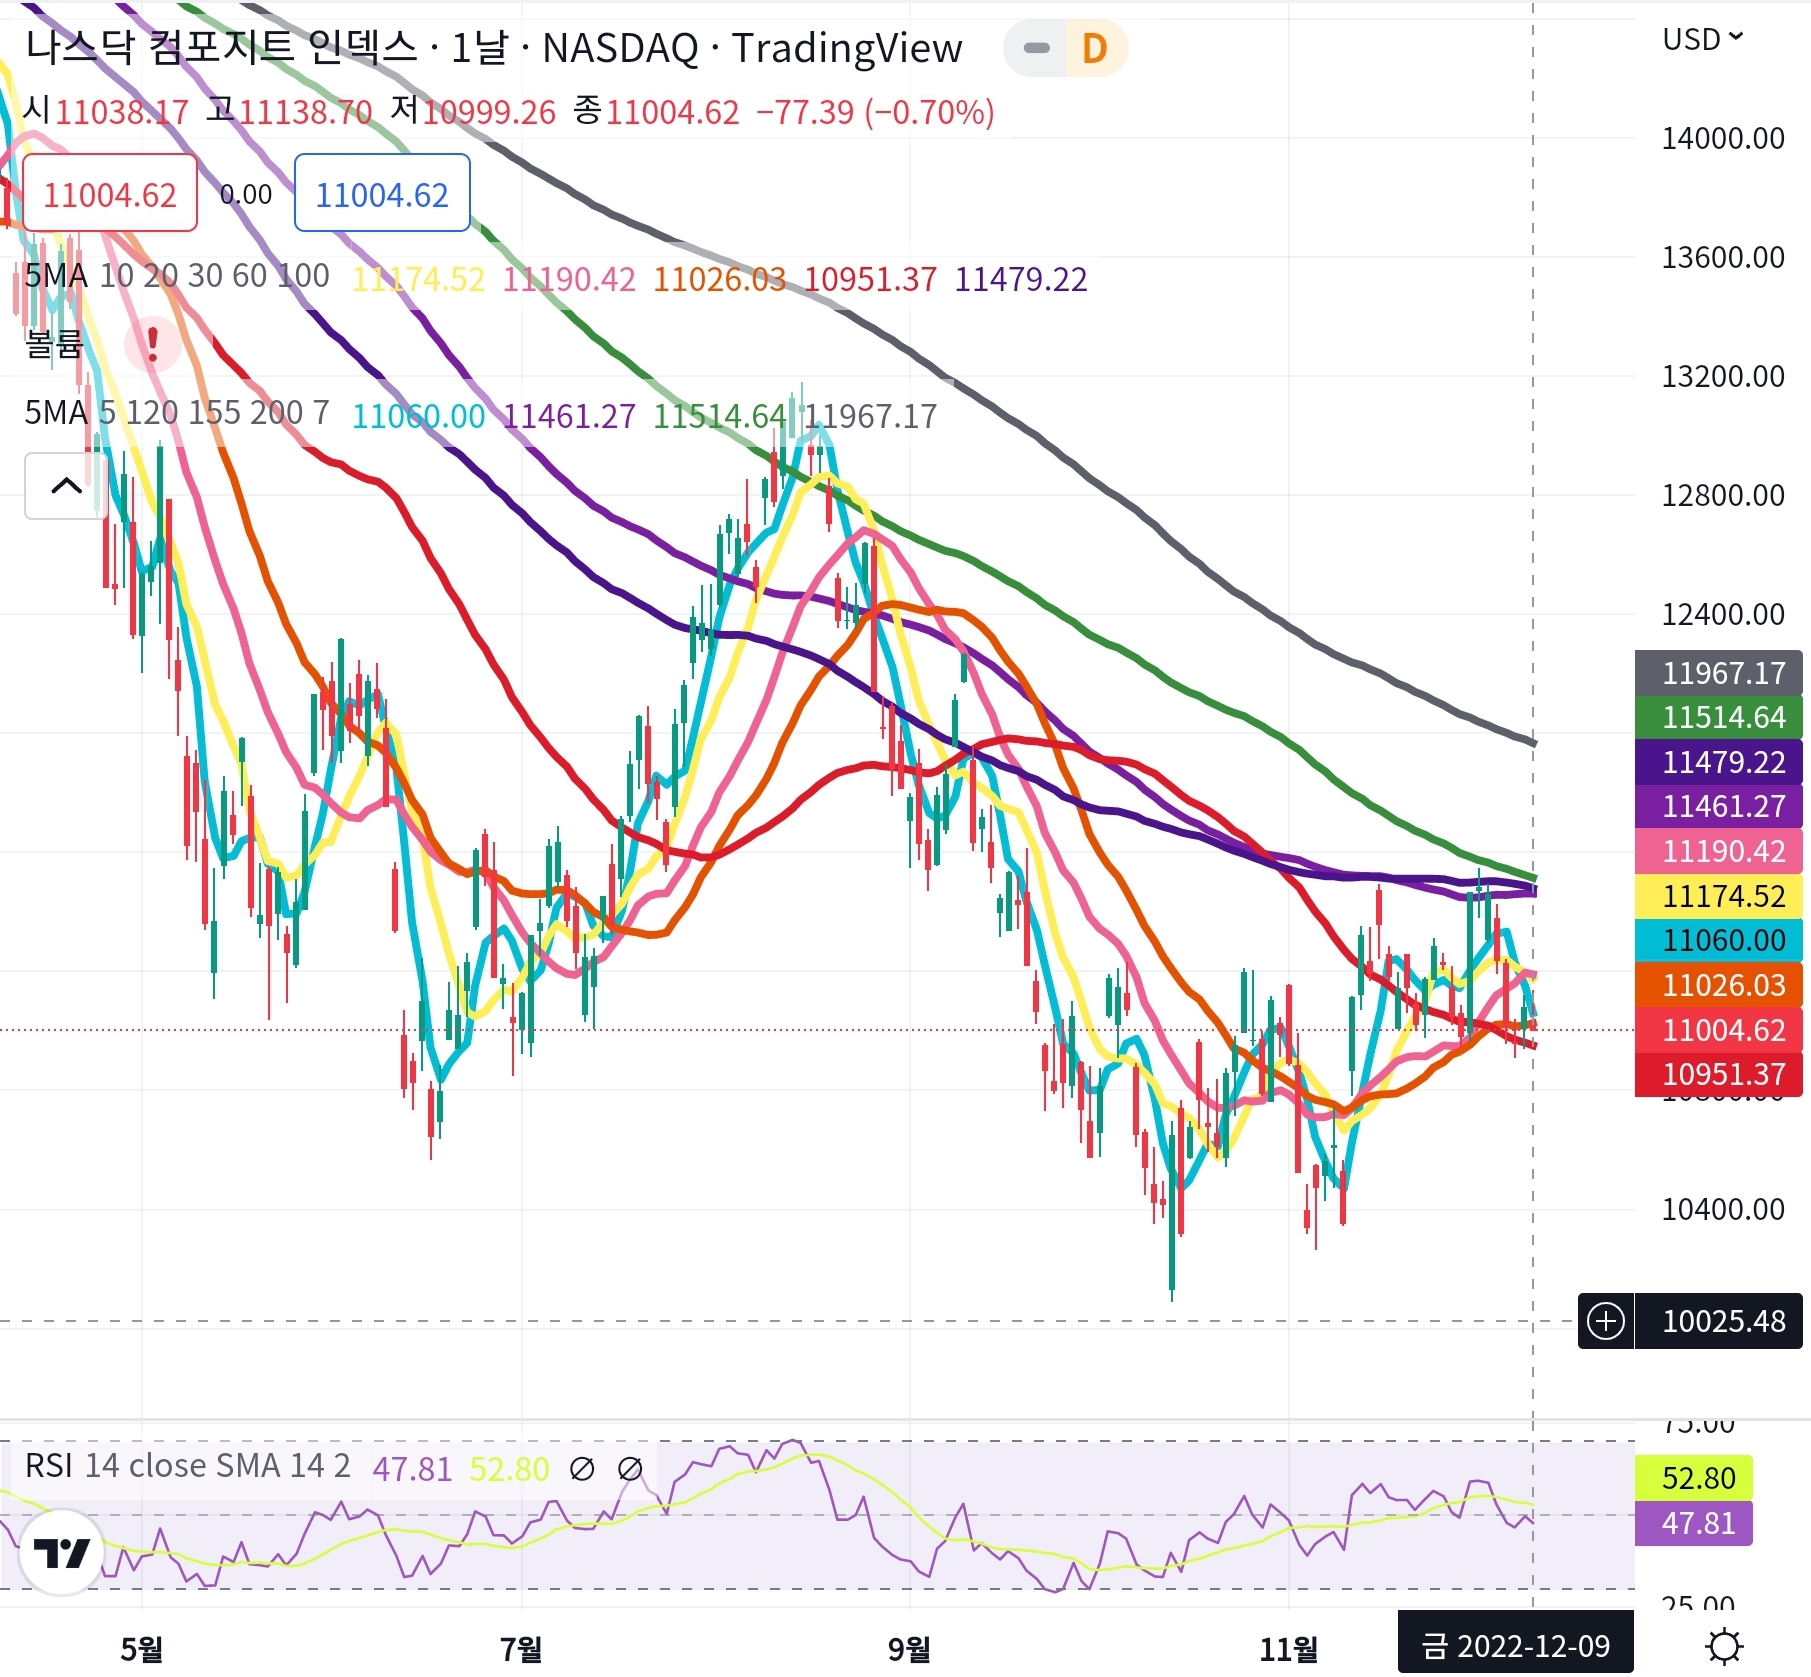Viewport: 1811px width, 1677px height.
Task: Click the 11514.64 green price label
Action: tap(1719, 717)
